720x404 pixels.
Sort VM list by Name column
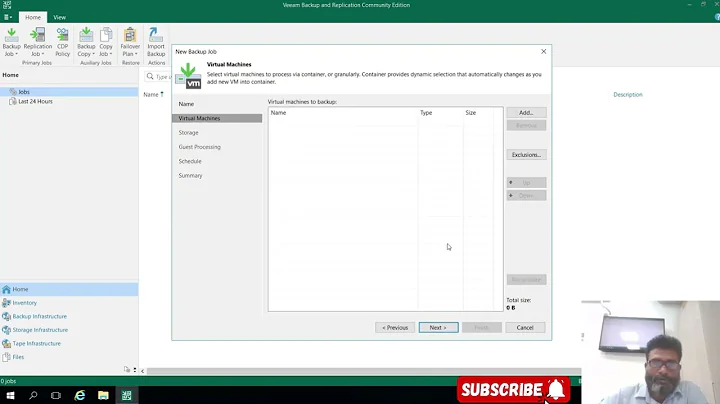tap(343, 112)
